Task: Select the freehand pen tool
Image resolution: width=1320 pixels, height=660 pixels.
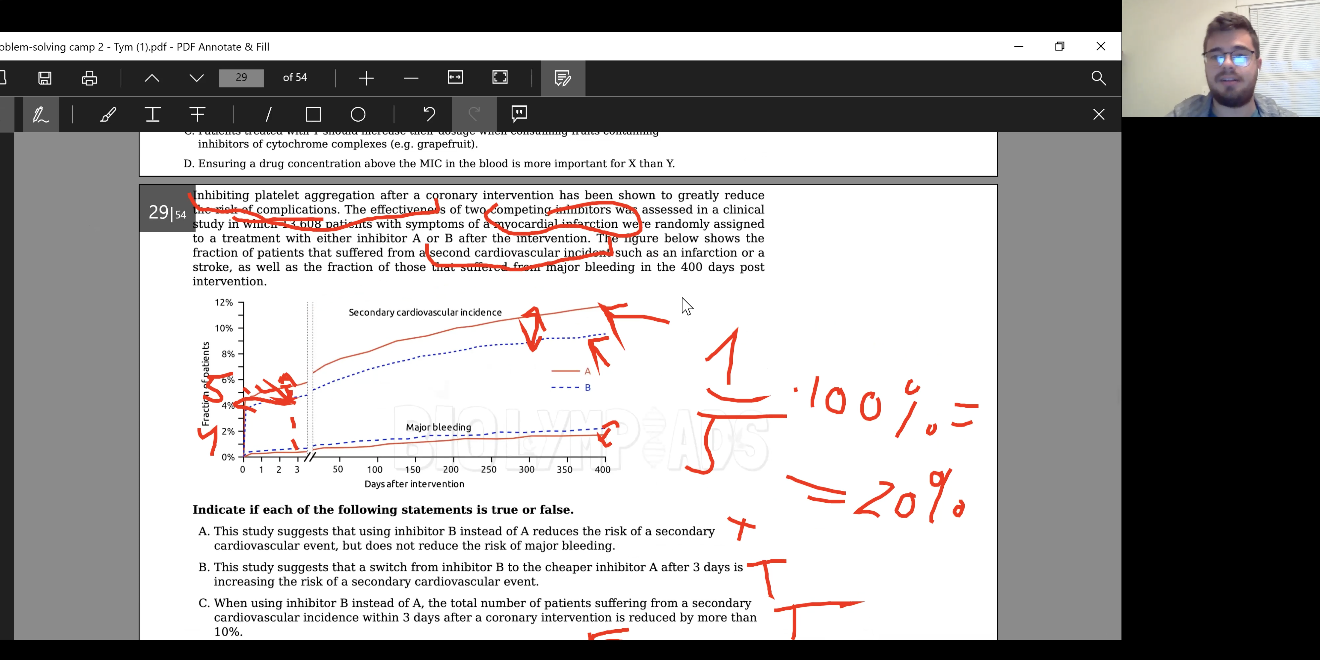Action: [x=40, y=114]
